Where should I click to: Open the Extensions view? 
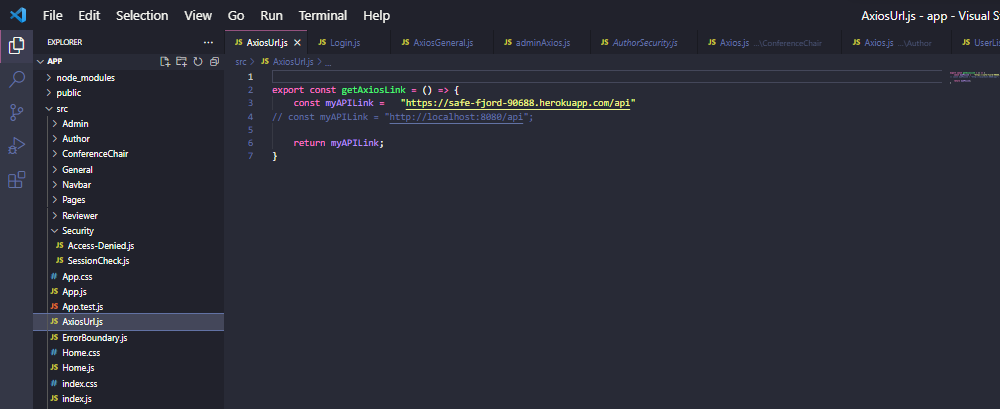17,180
